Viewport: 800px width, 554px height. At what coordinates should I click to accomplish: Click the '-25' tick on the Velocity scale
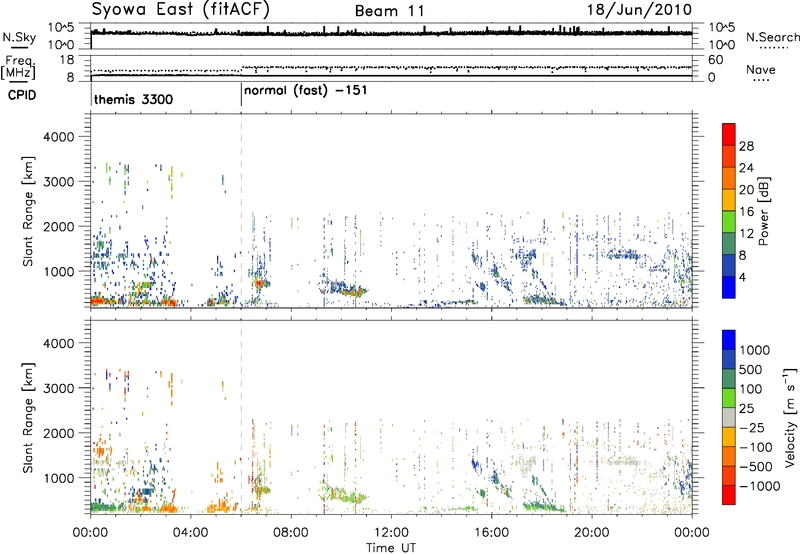point(752,428)
